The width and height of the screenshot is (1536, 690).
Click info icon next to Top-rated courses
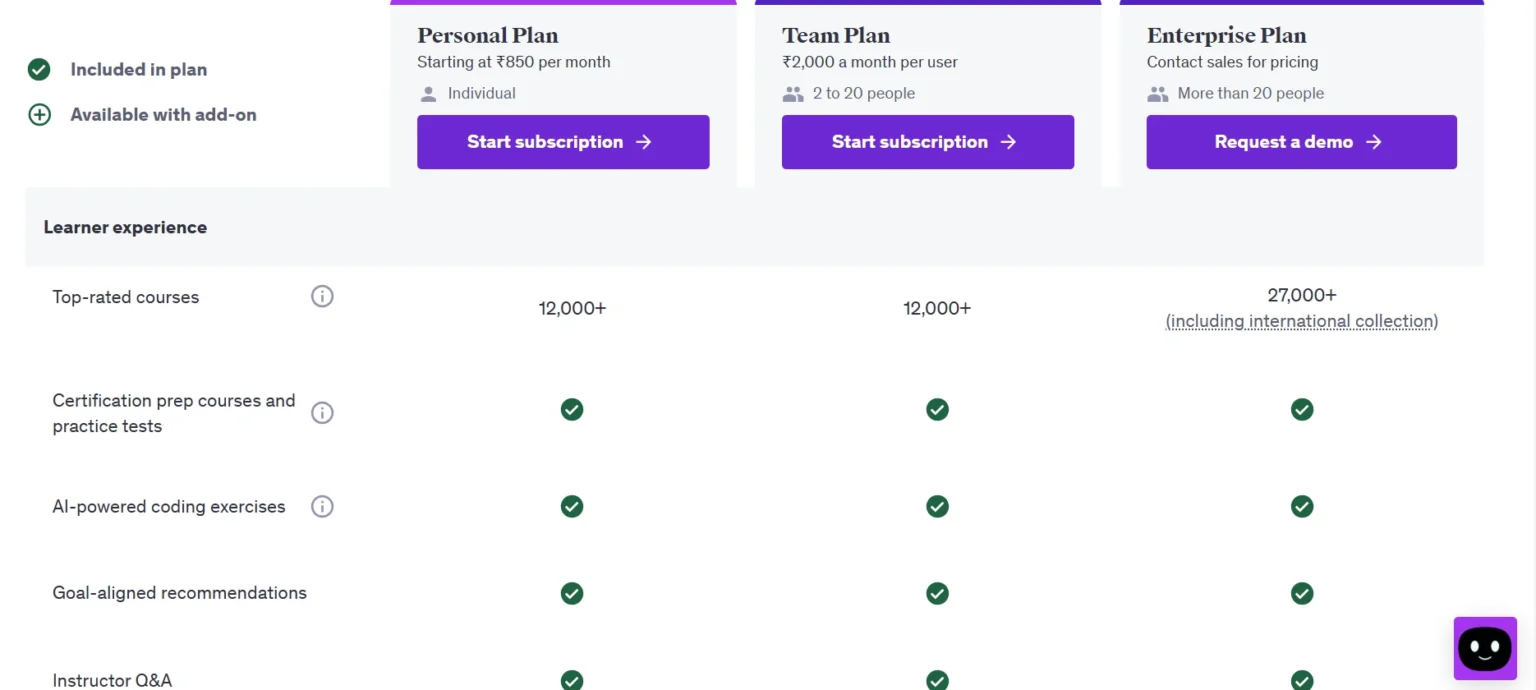tap(322, 296)
